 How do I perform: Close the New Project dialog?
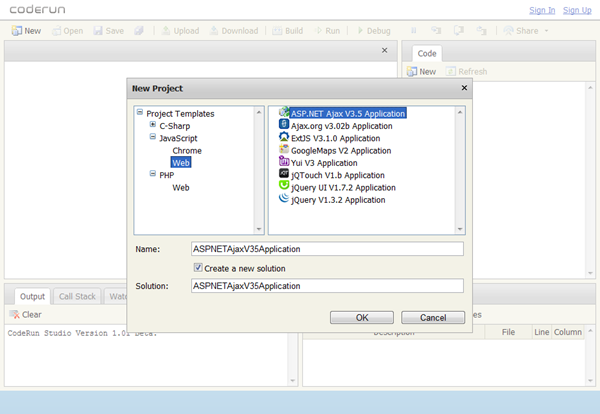463,88
